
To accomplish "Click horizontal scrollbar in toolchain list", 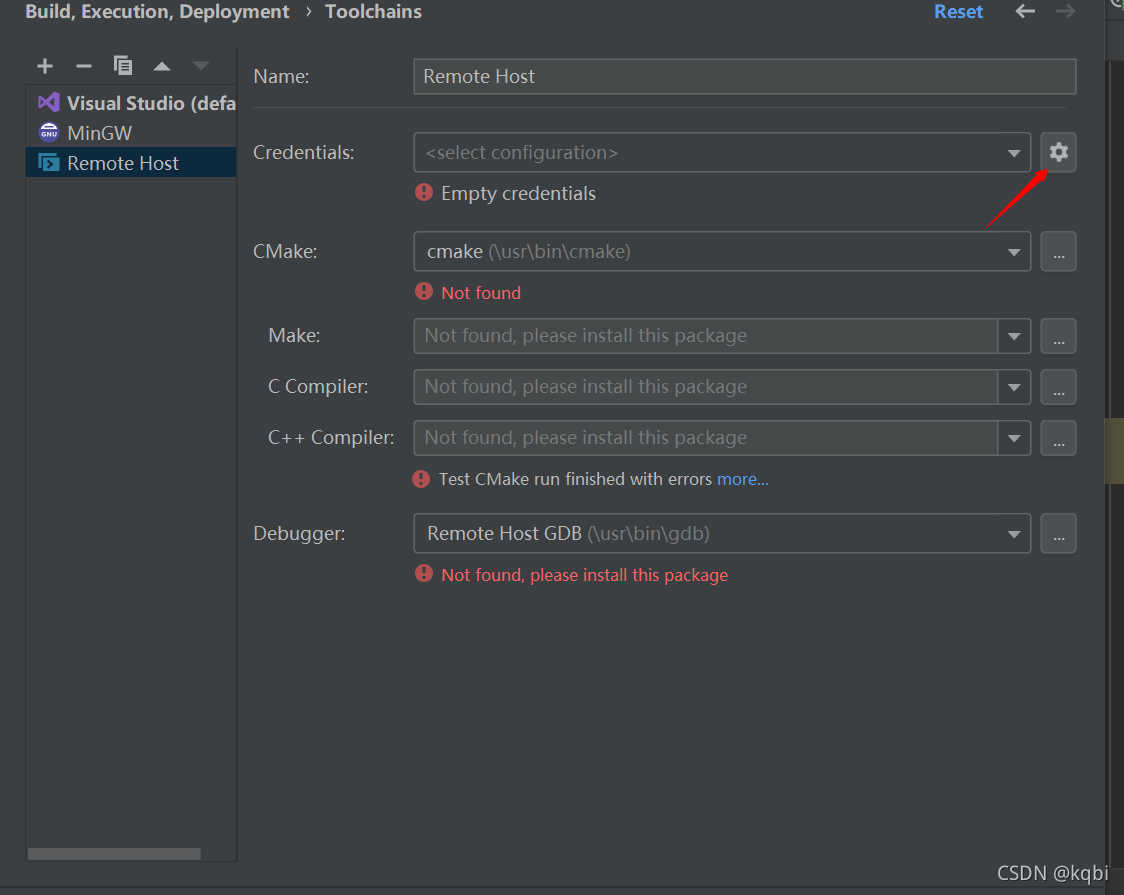I will tap(114, 853).
